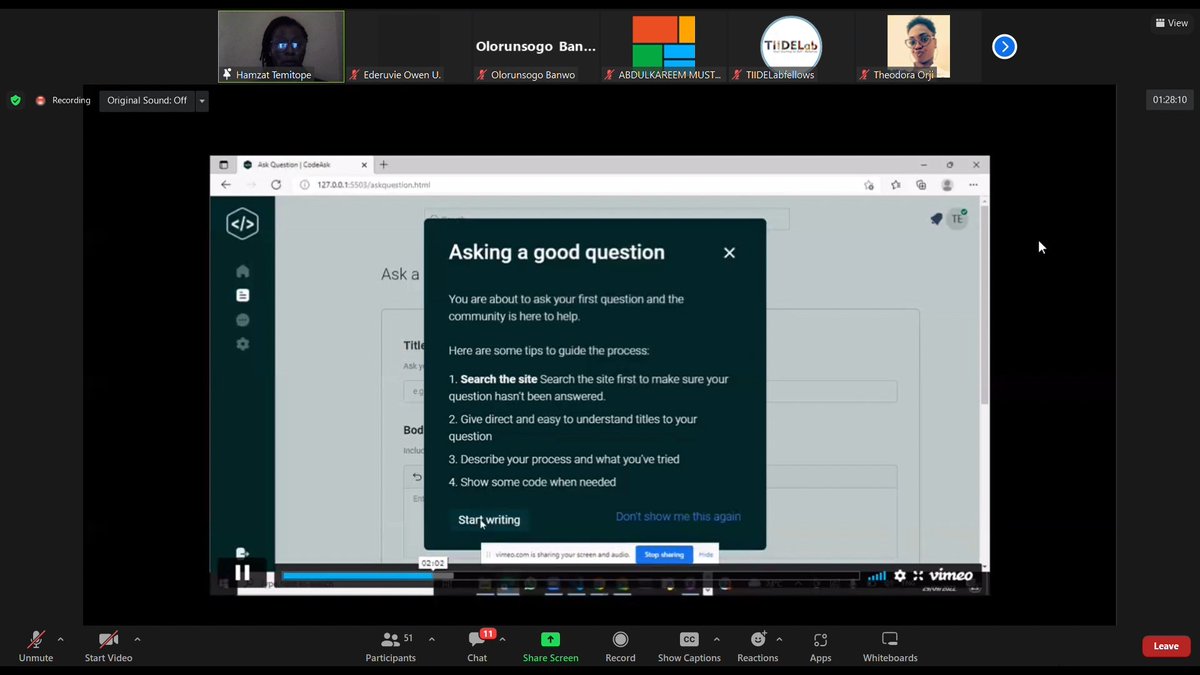Toggle Show Captions in Zoom

(x=689, y=645)
